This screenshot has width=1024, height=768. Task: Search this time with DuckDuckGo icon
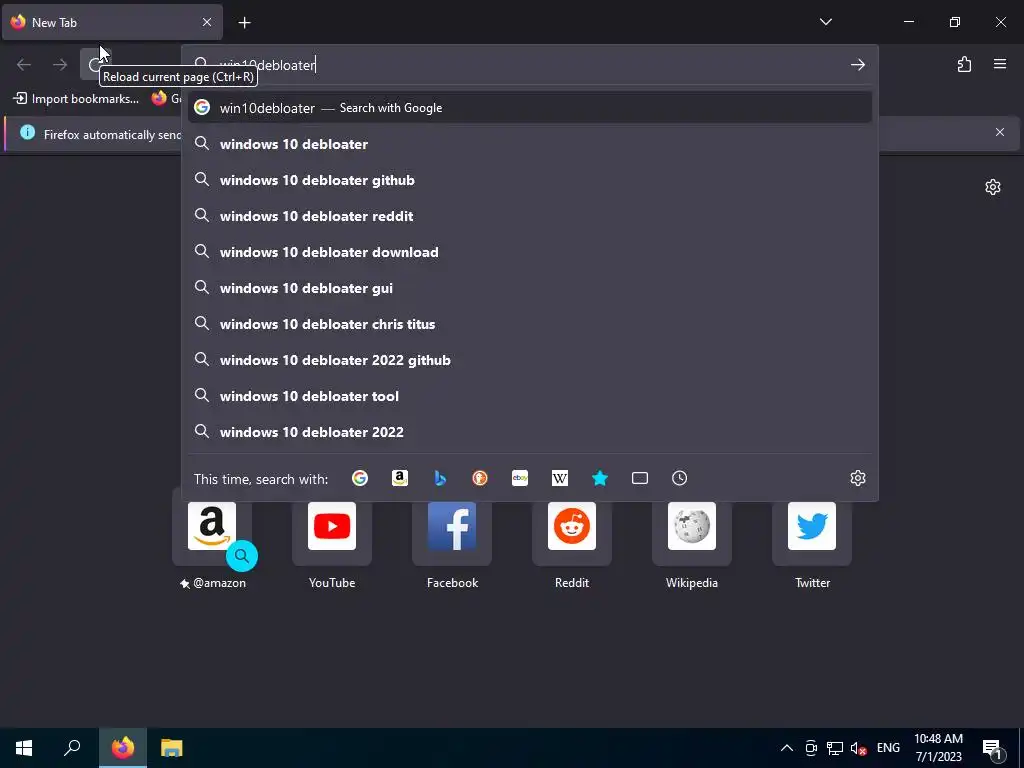tap(480, 478)
